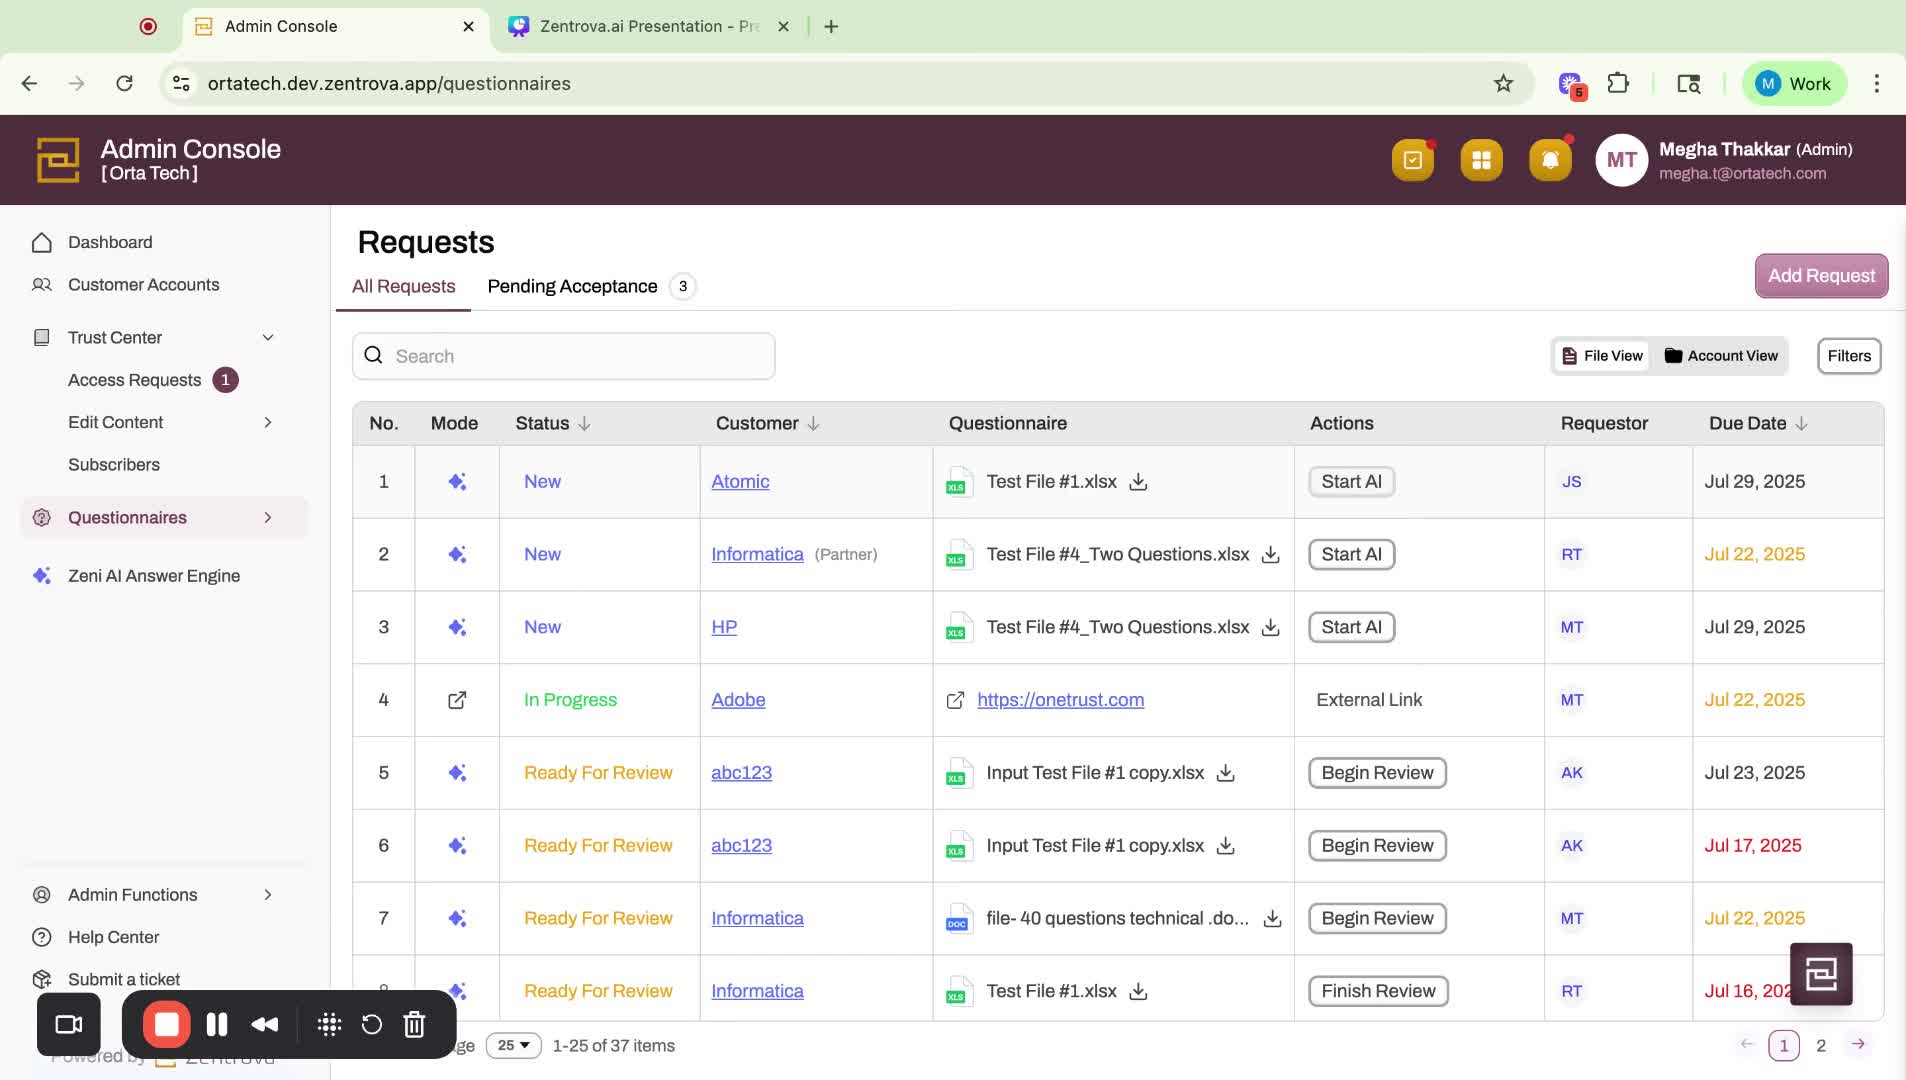Screen dimensions: 1906x1080
Task: Open Chrome's three-dot menu
Action: 1876,84
